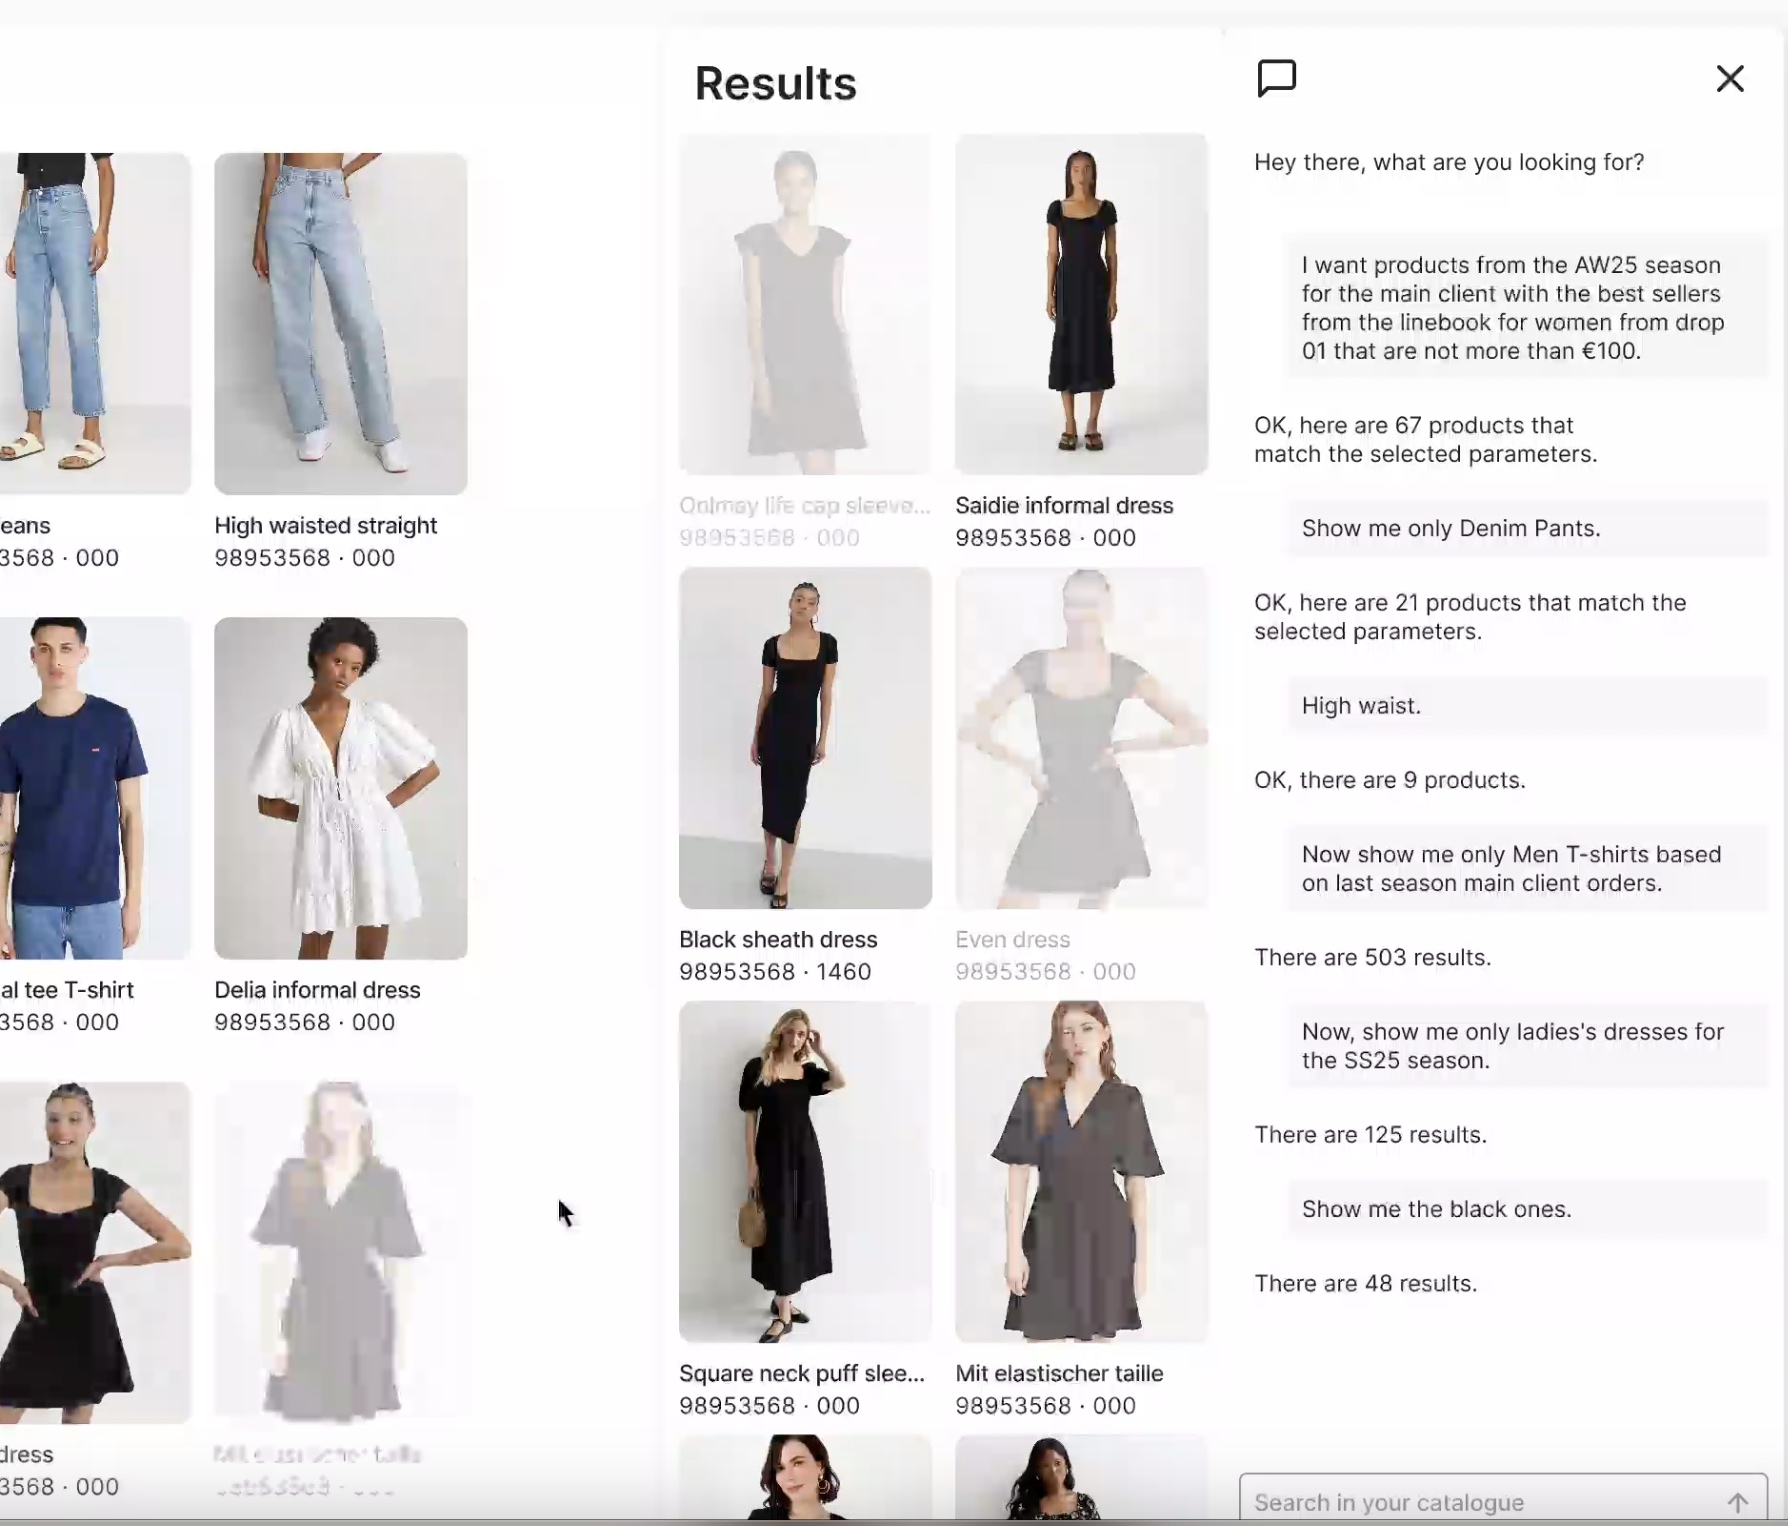Screen dimensions: 1788x1526
Task: Click the 'Saidie informal dress' product name
Action: tap(1064, 506)
